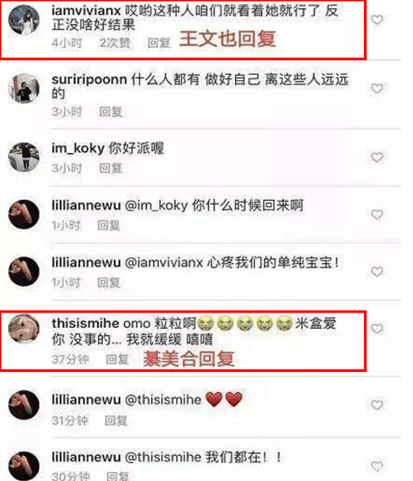Reply to iamvivianx's 4小时 comment
The image size is (413, 481).
pos(159,43)
